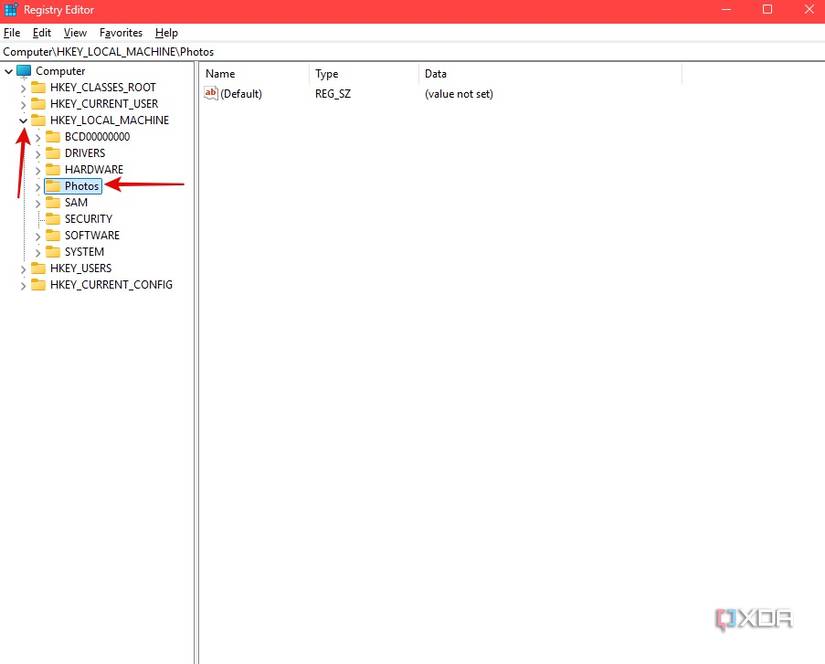
Task: Select the HARDWARE key label
Action: click(94, 169)
